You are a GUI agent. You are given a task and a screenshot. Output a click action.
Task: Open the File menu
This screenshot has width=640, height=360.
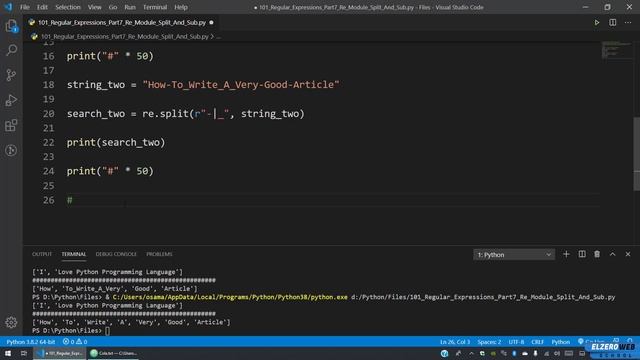coord(25,7)
